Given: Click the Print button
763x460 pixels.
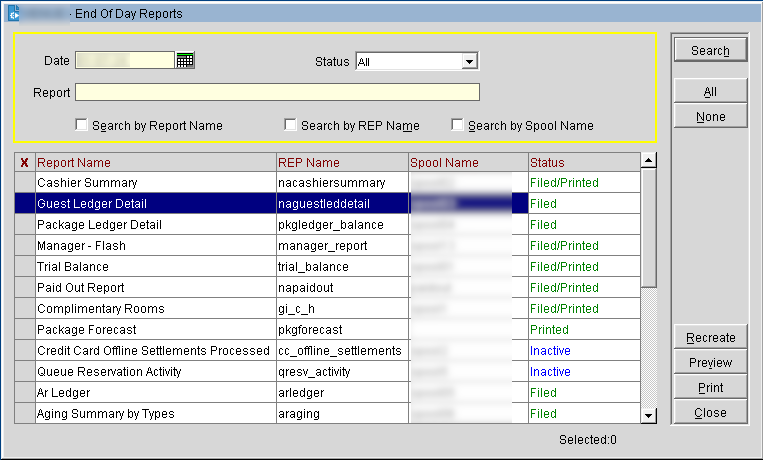Looking at the screenshot, I should point(710,387).
